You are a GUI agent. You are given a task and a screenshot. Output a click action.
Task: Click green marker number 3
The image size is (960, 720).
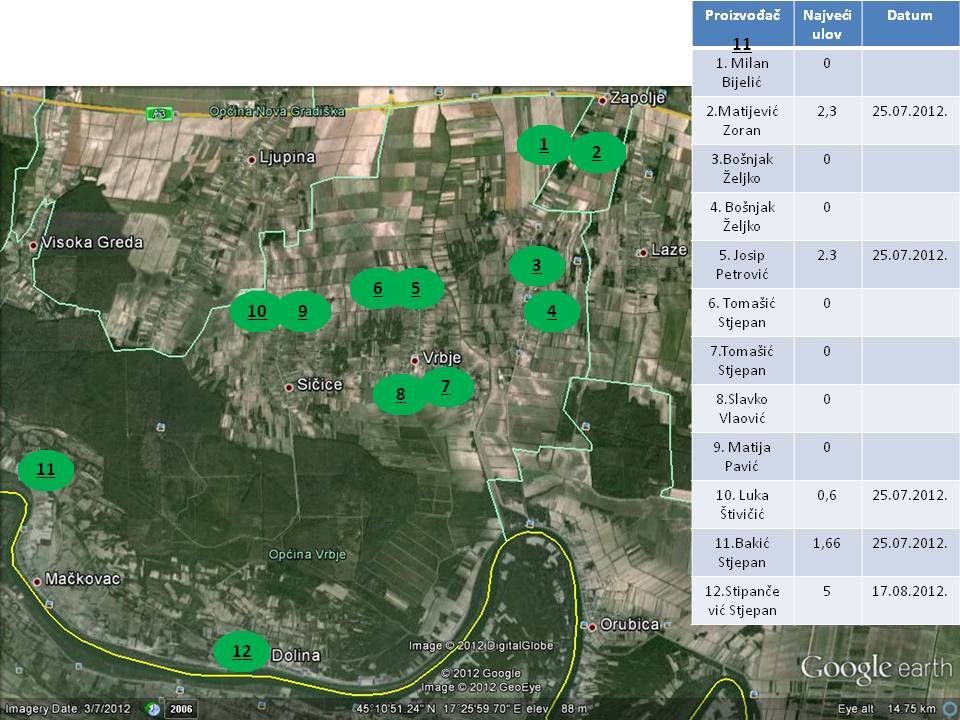(x=537, y=266)
